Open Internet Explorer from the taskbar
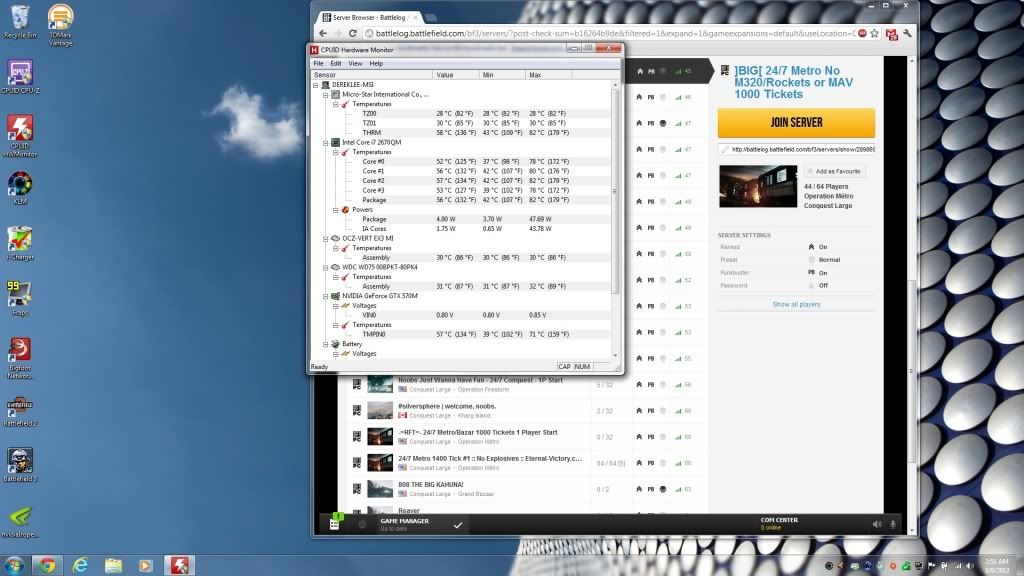 pyautogui.click(x=80, y=565)
